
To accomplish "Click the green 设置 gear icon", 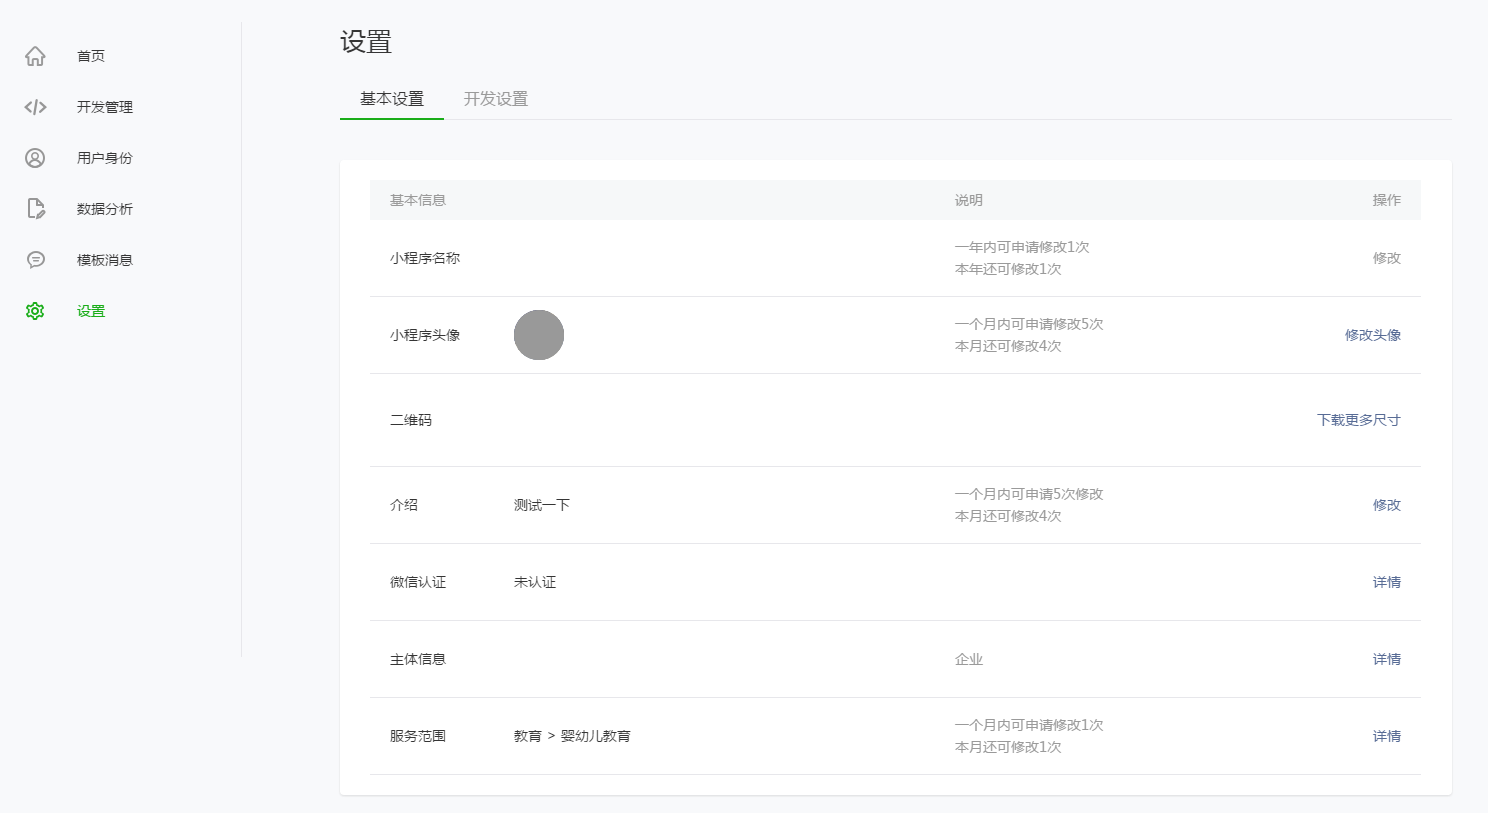I will point(35,310).
